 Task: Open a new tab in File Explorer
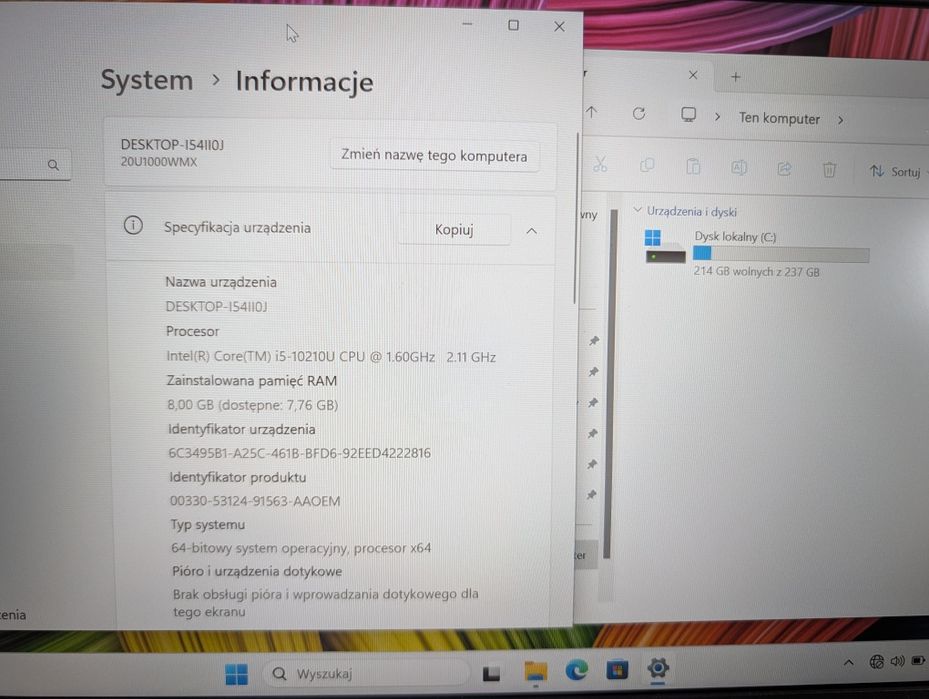click(x=736, y=76)
